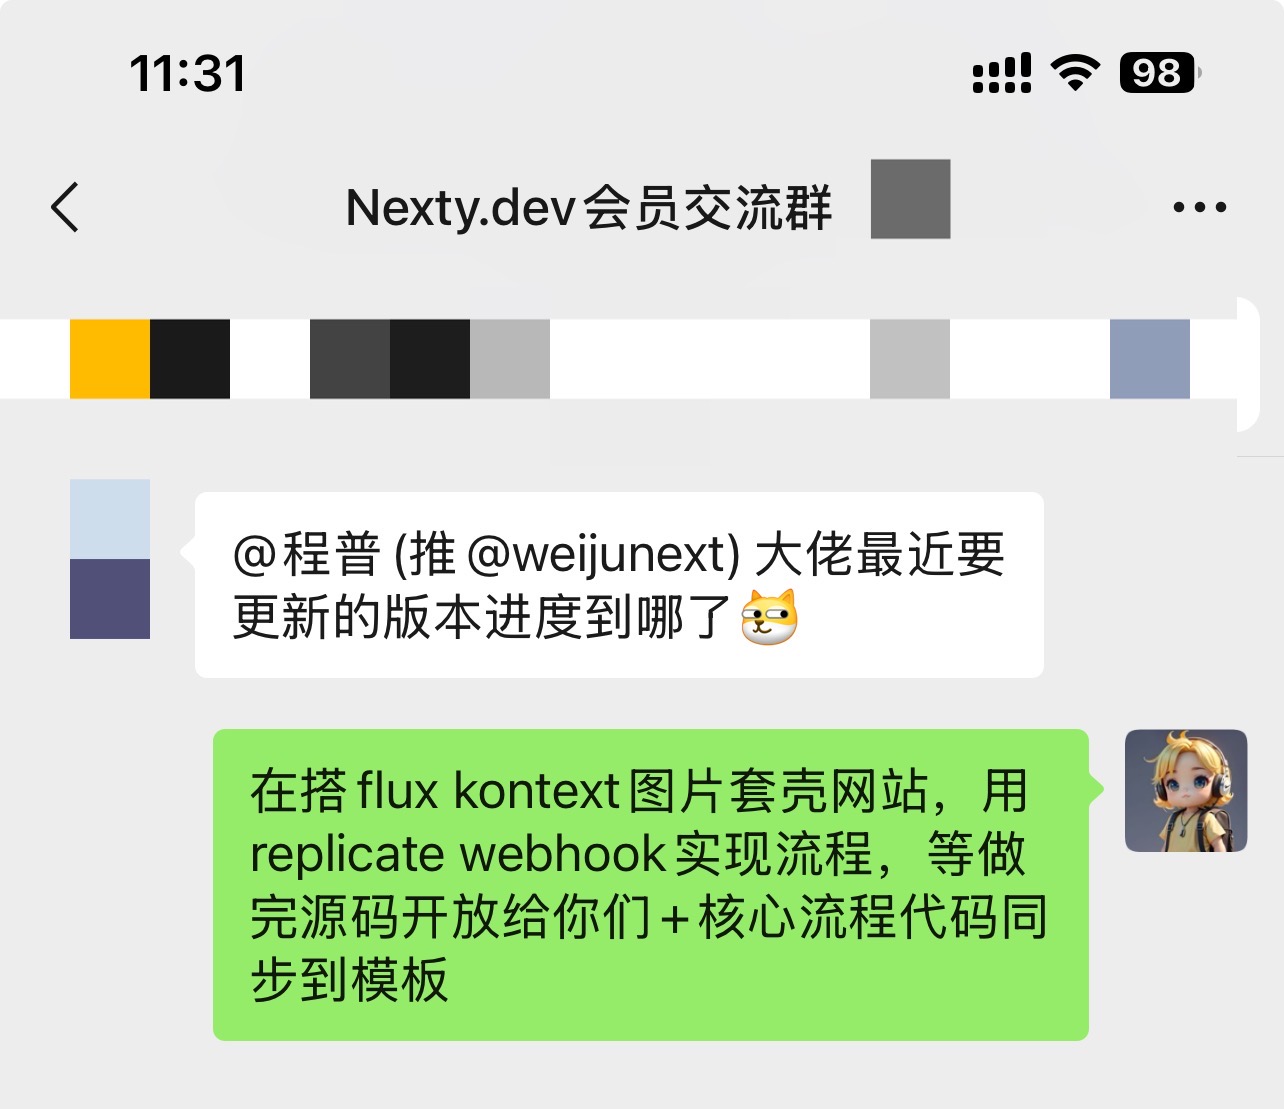Tap the text 步到模板 ending green message
The width and height of the screenshot is (1284, 1109).
[349, 980]
